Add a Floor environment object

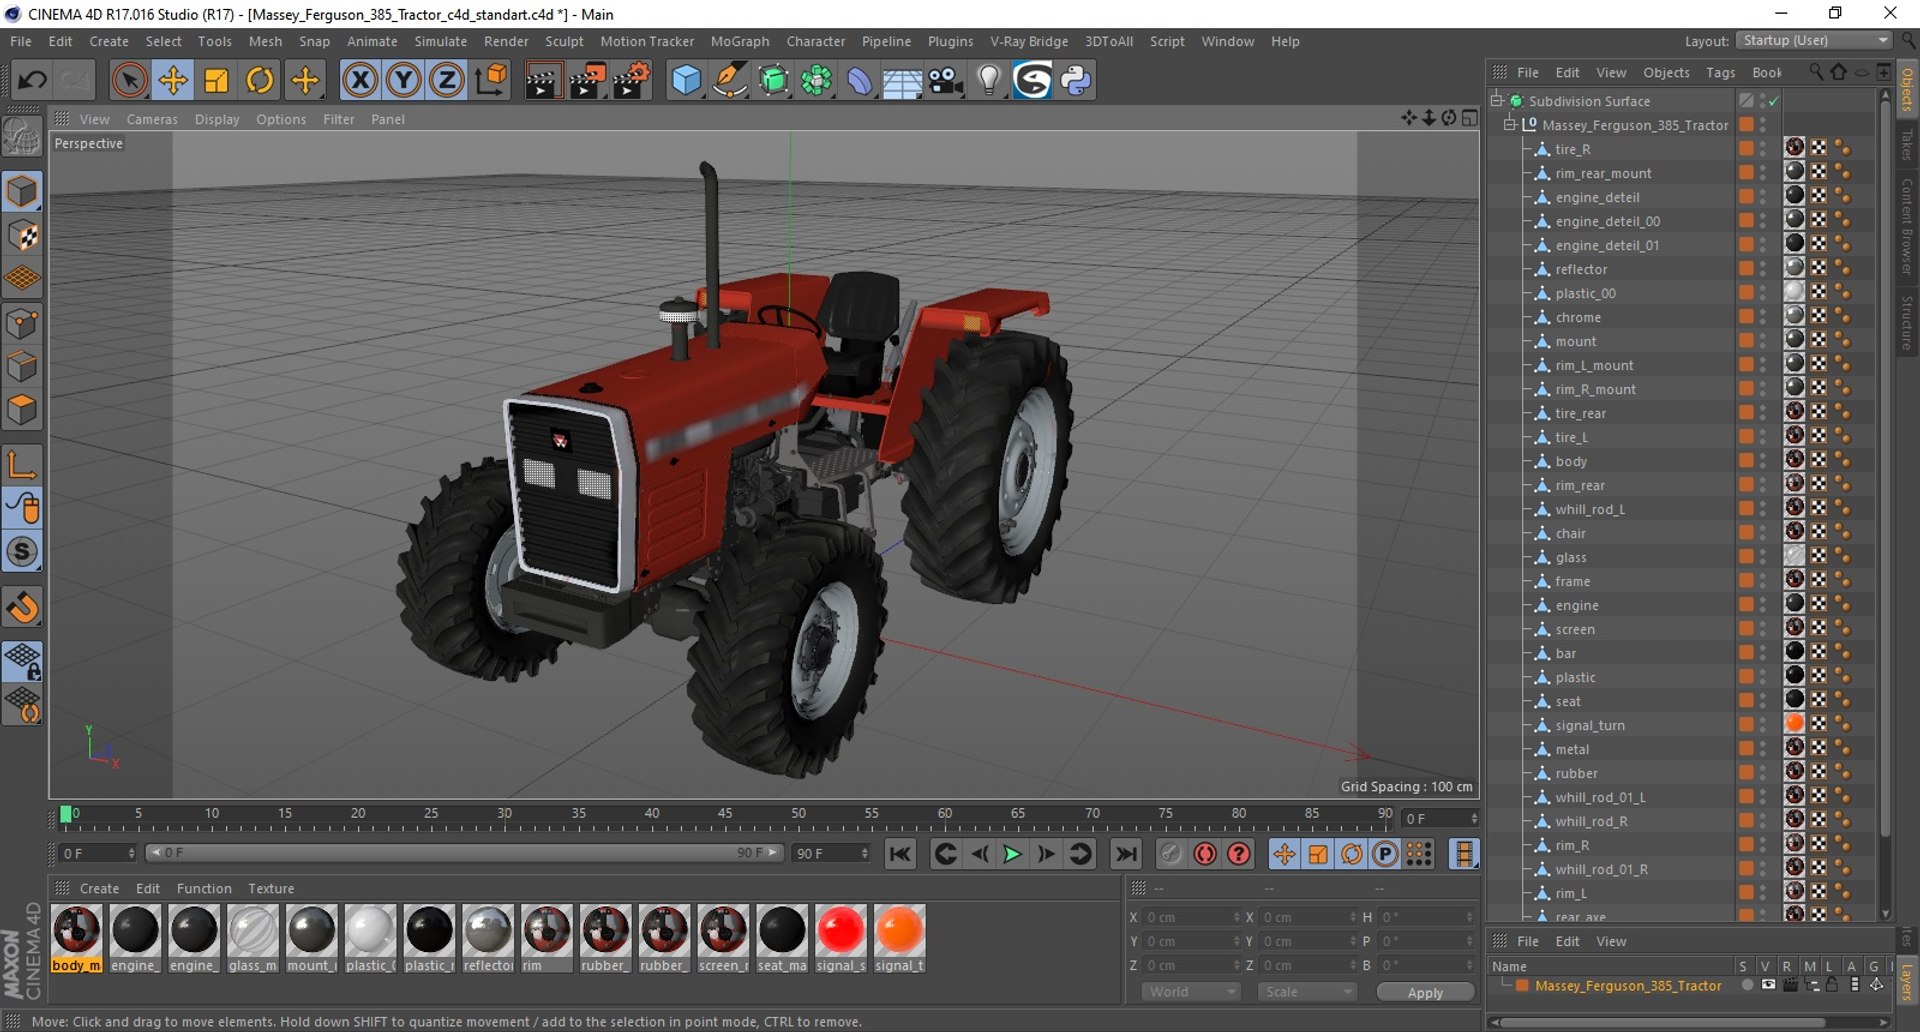click(902, 80)
